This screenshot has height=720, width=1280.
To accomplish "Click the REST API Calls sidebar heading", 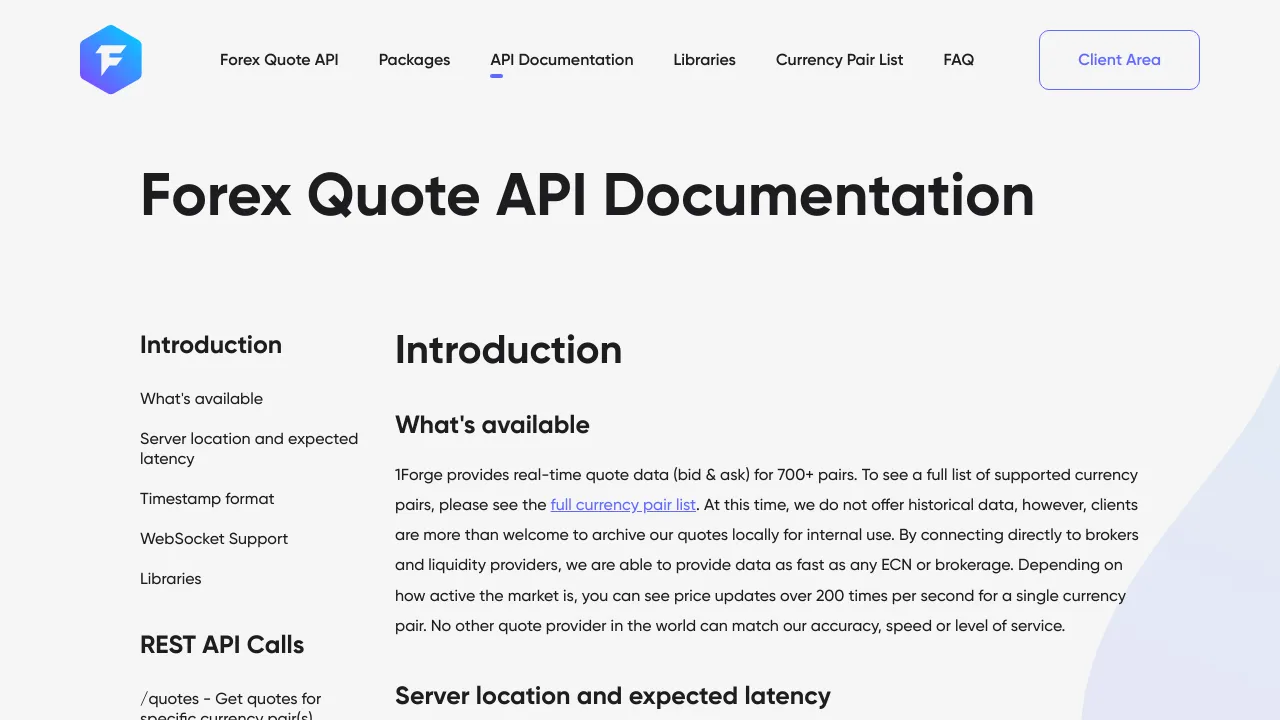I will (x=222, y=645).
